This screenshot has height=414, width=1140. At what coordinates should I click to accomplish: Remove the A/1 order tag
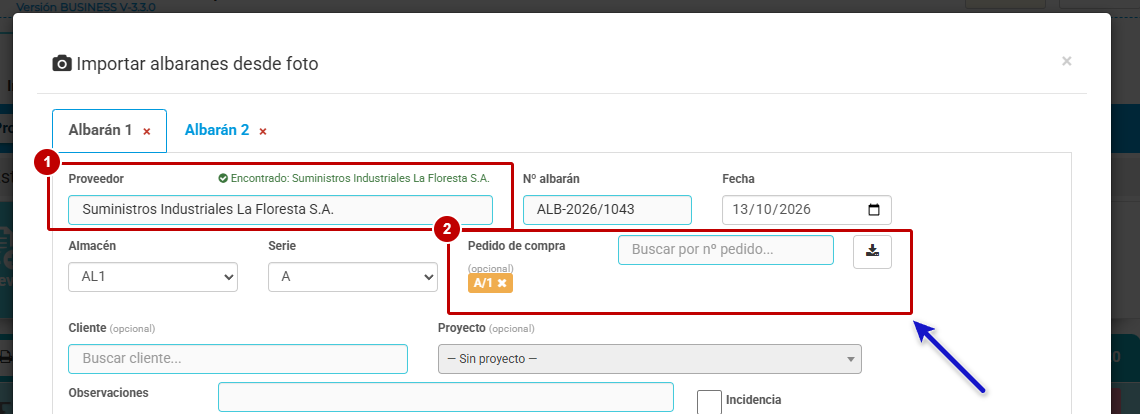pyautogui.click(x=502, y=283)
